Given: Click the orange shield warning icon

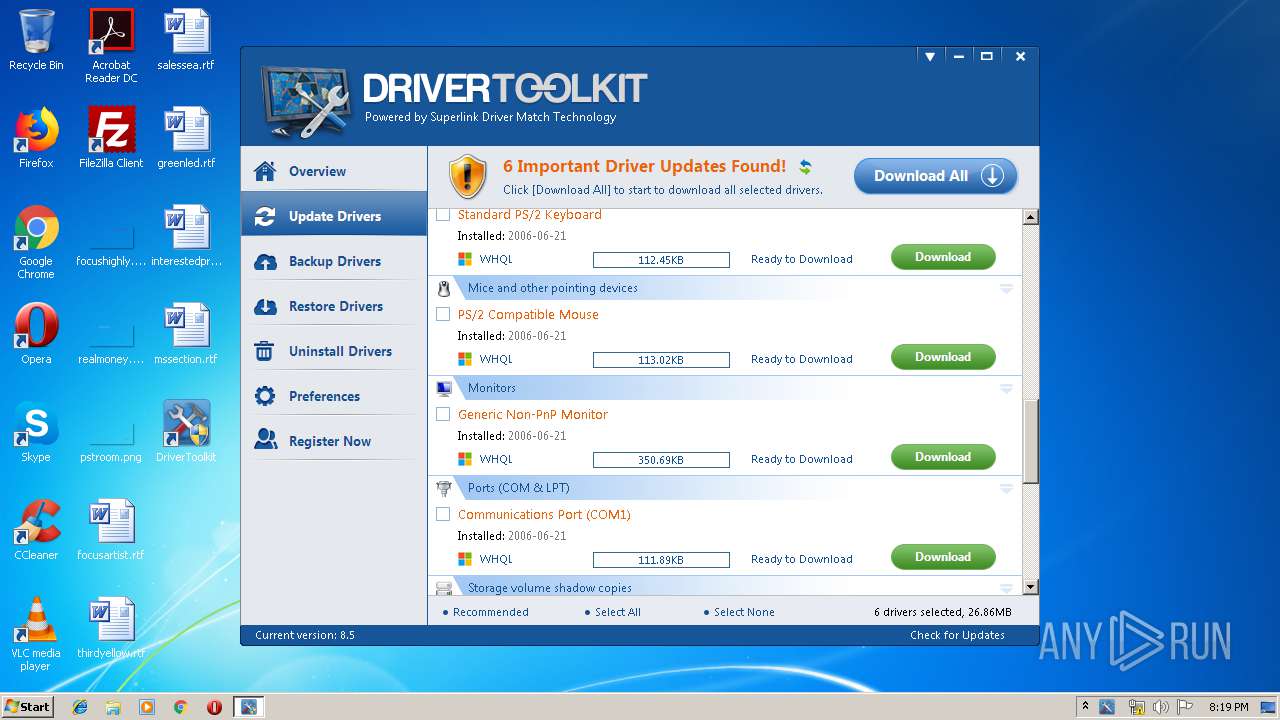Looking at the screenshot, I should tap(467, 176).
